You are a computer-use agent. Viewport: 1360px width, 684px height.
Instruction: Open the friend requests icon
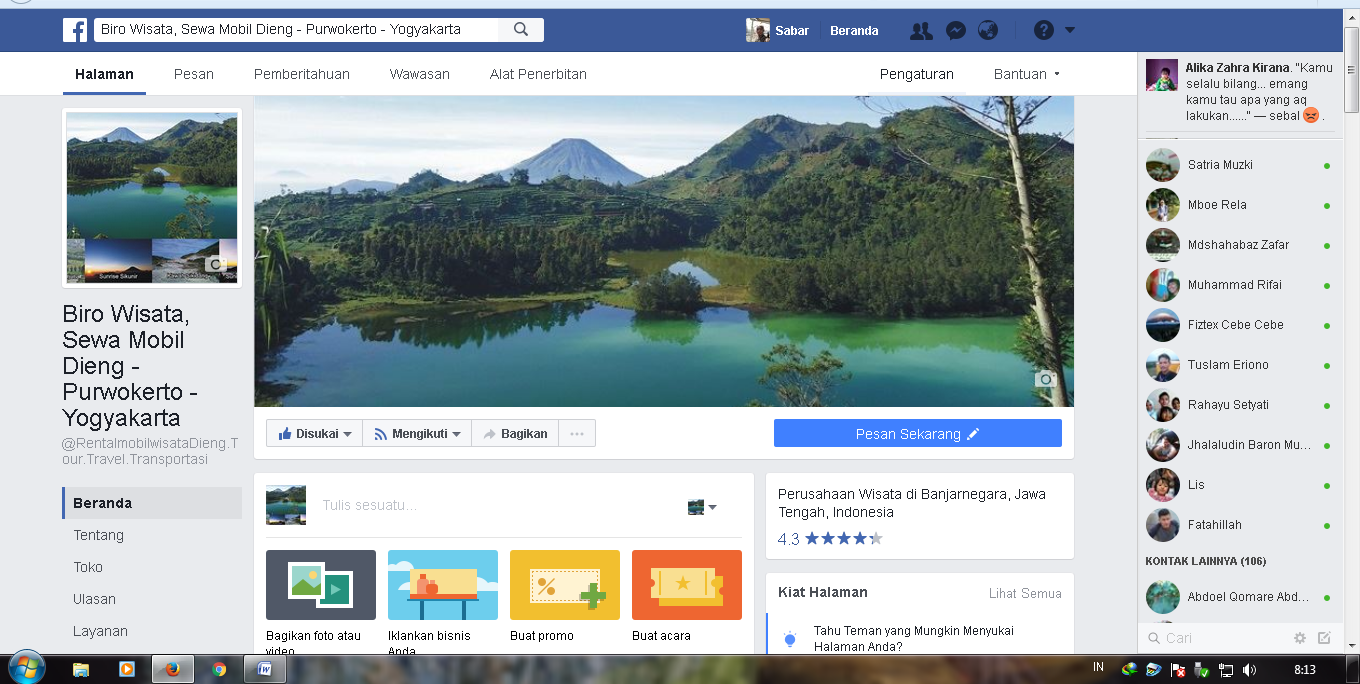click(921, 30)
